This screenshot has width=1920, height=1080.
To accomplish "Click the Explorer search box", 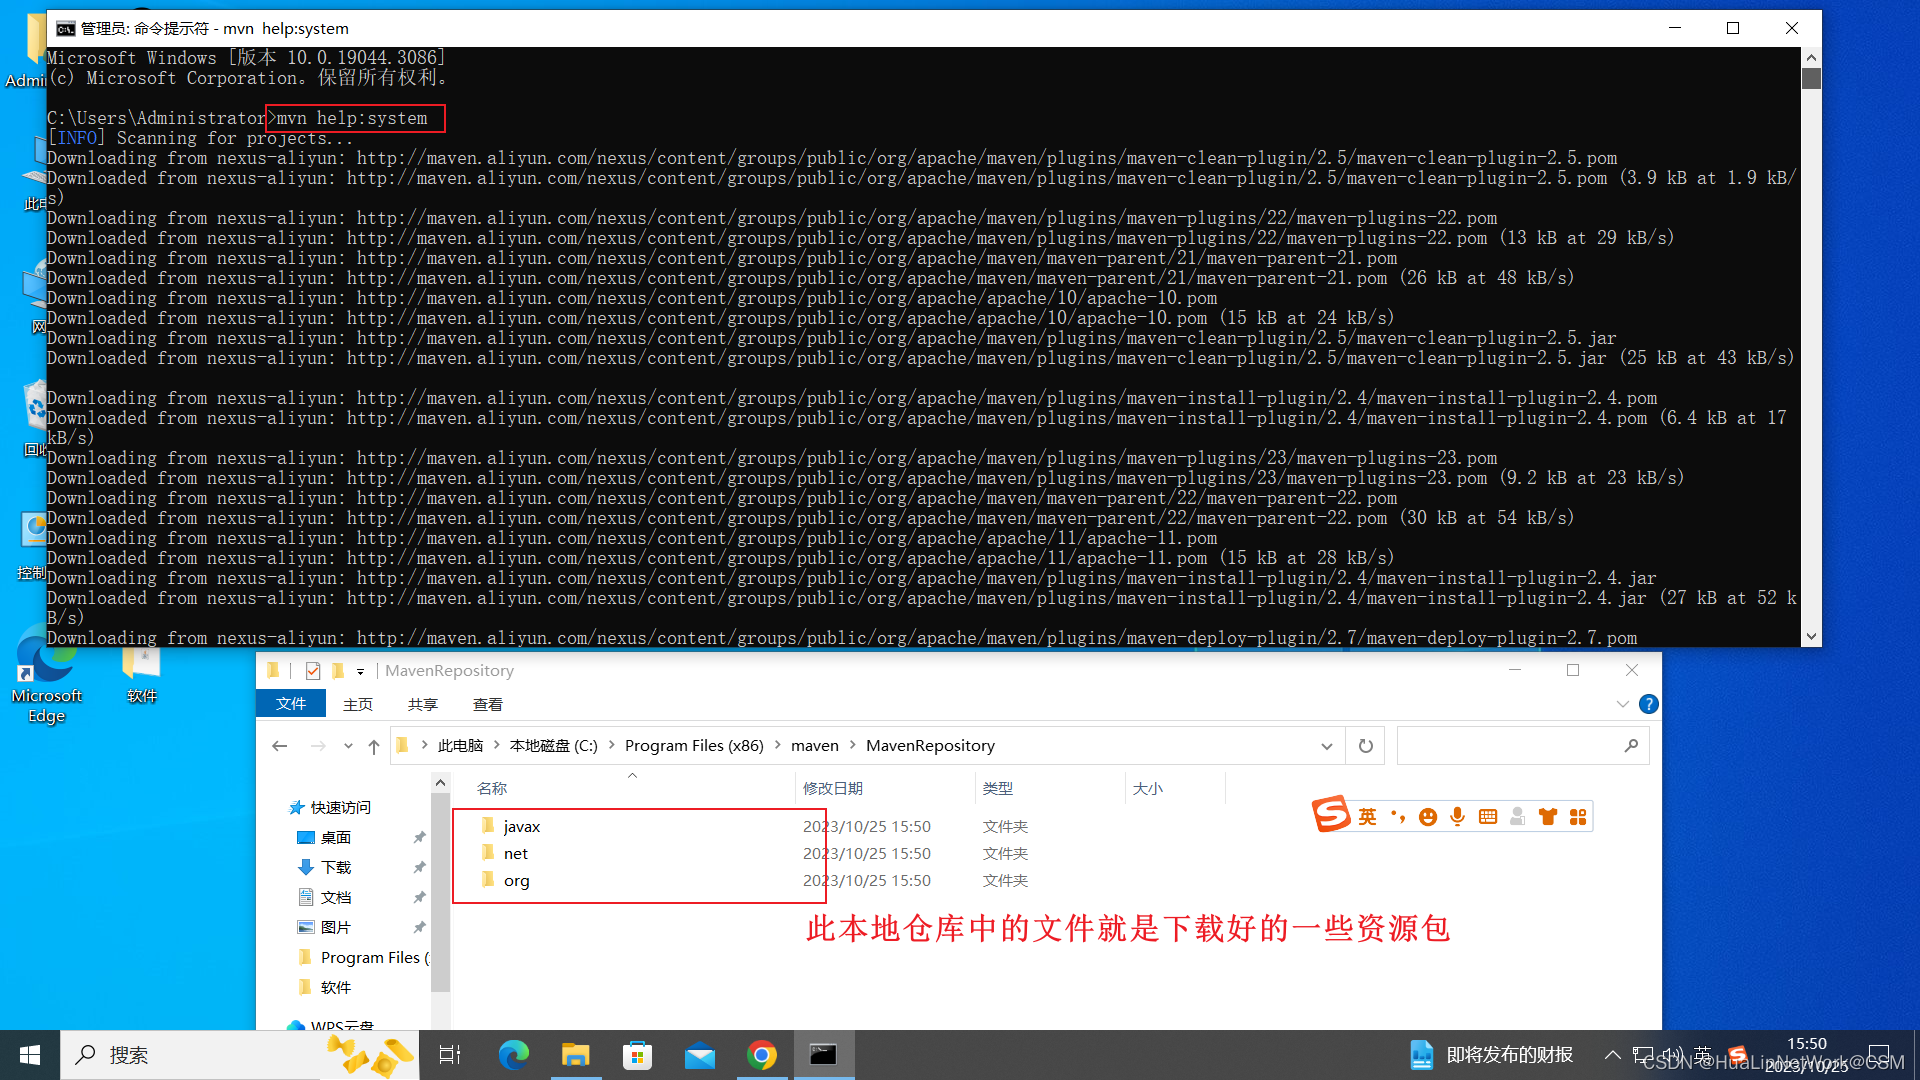I will 1522,746.
